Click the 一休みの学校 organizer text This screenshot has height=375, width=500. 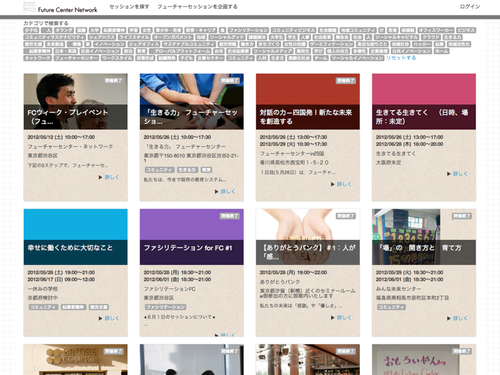43,289
